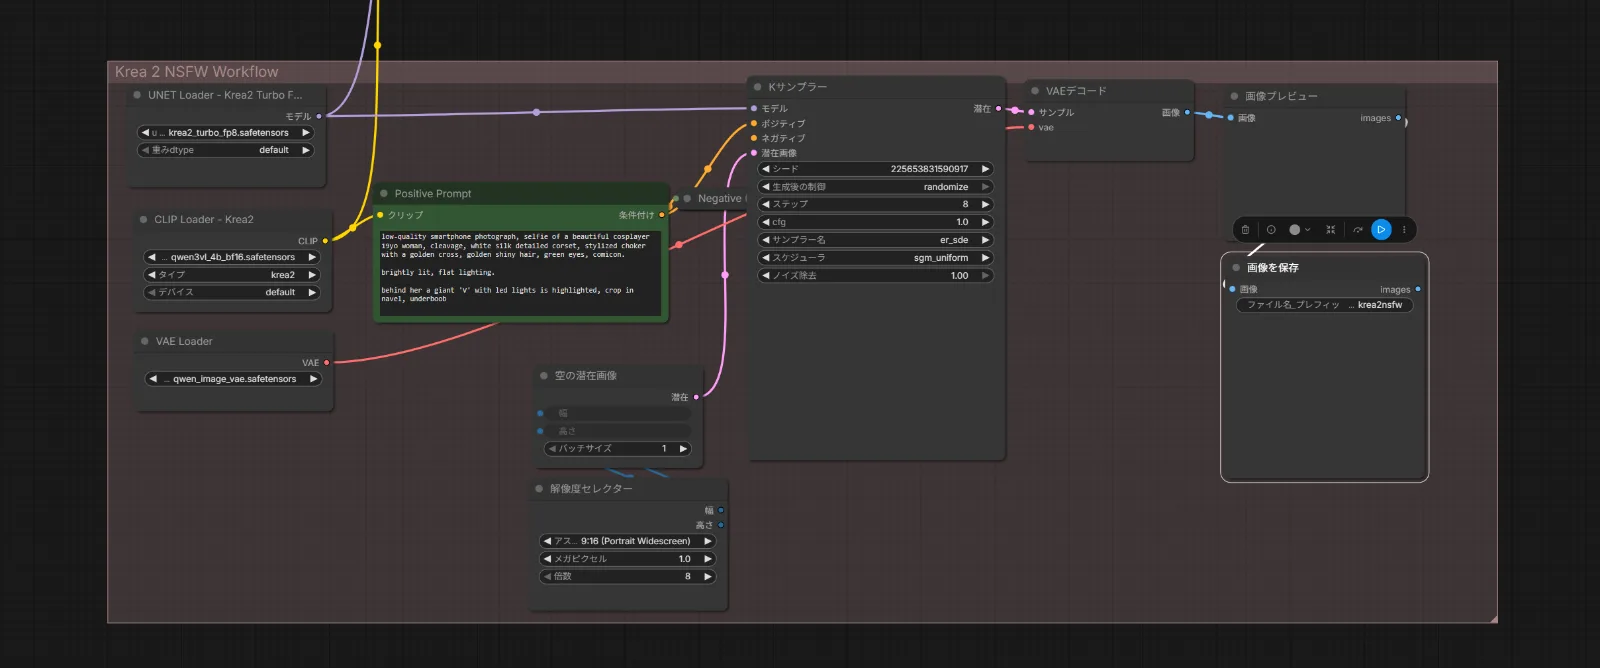Viewport: 1600px width, 668px height.
Task: Open 生成後の制御 randomize dropdown
Action: tap(876, 187)
